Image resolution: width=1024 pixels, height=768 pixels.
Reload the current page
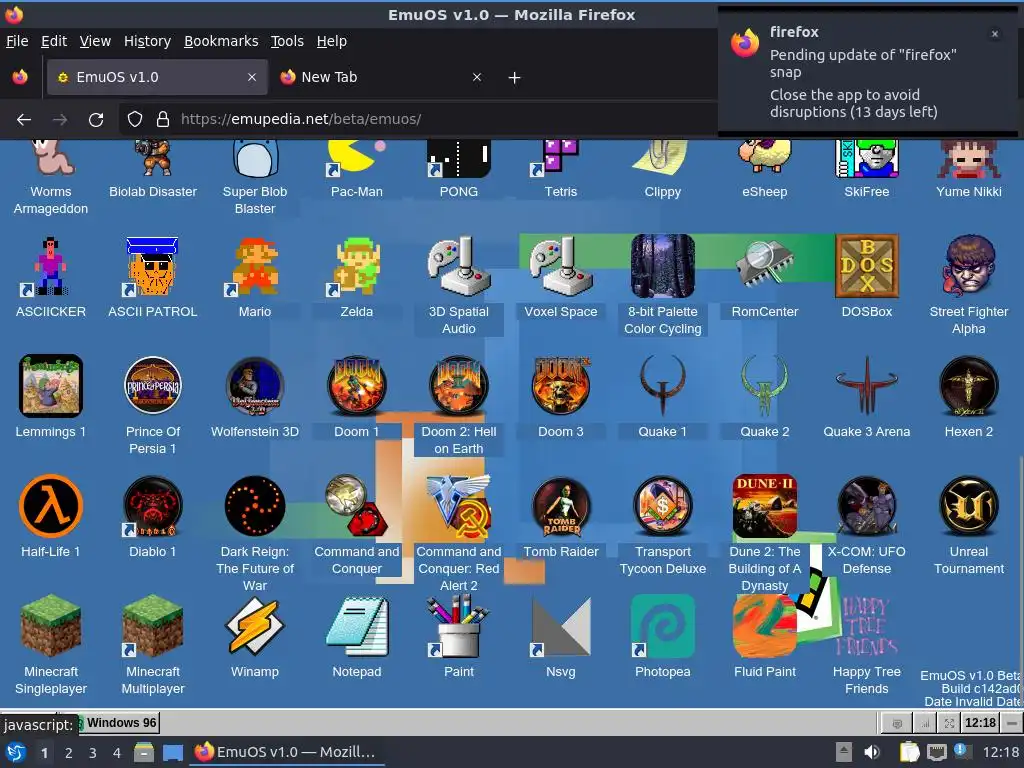(x=96, y=120)
